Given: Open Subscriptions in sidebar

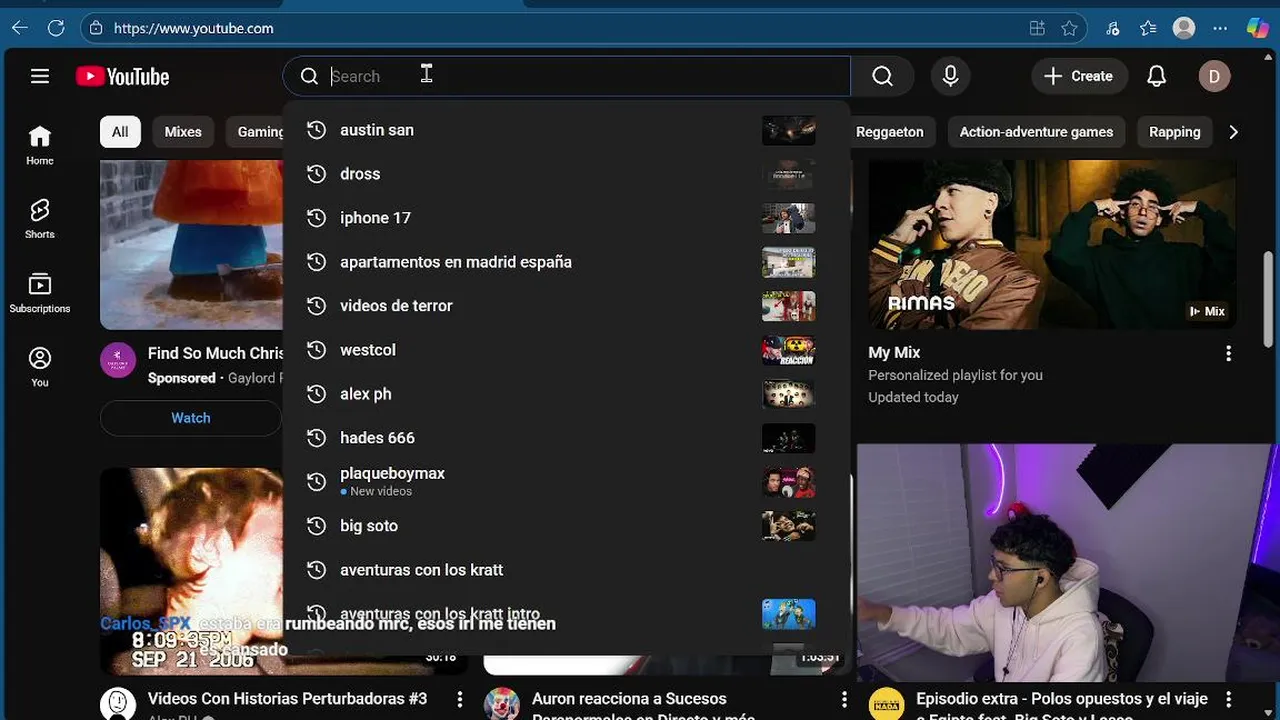Looking at the screenshot, I should point(40,293).
